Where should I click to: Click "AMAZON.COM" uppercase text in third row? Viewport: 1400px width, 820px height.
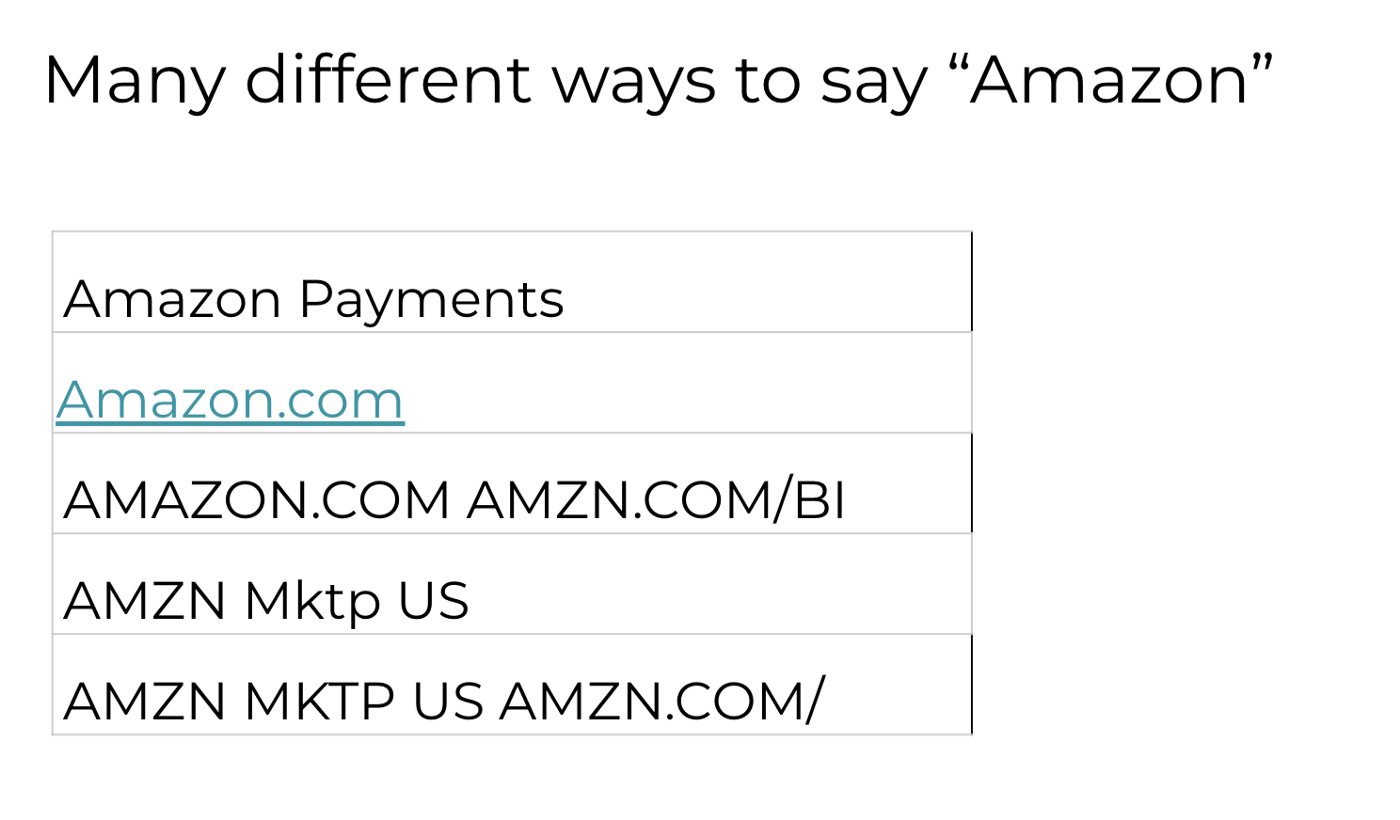point(257,501)
